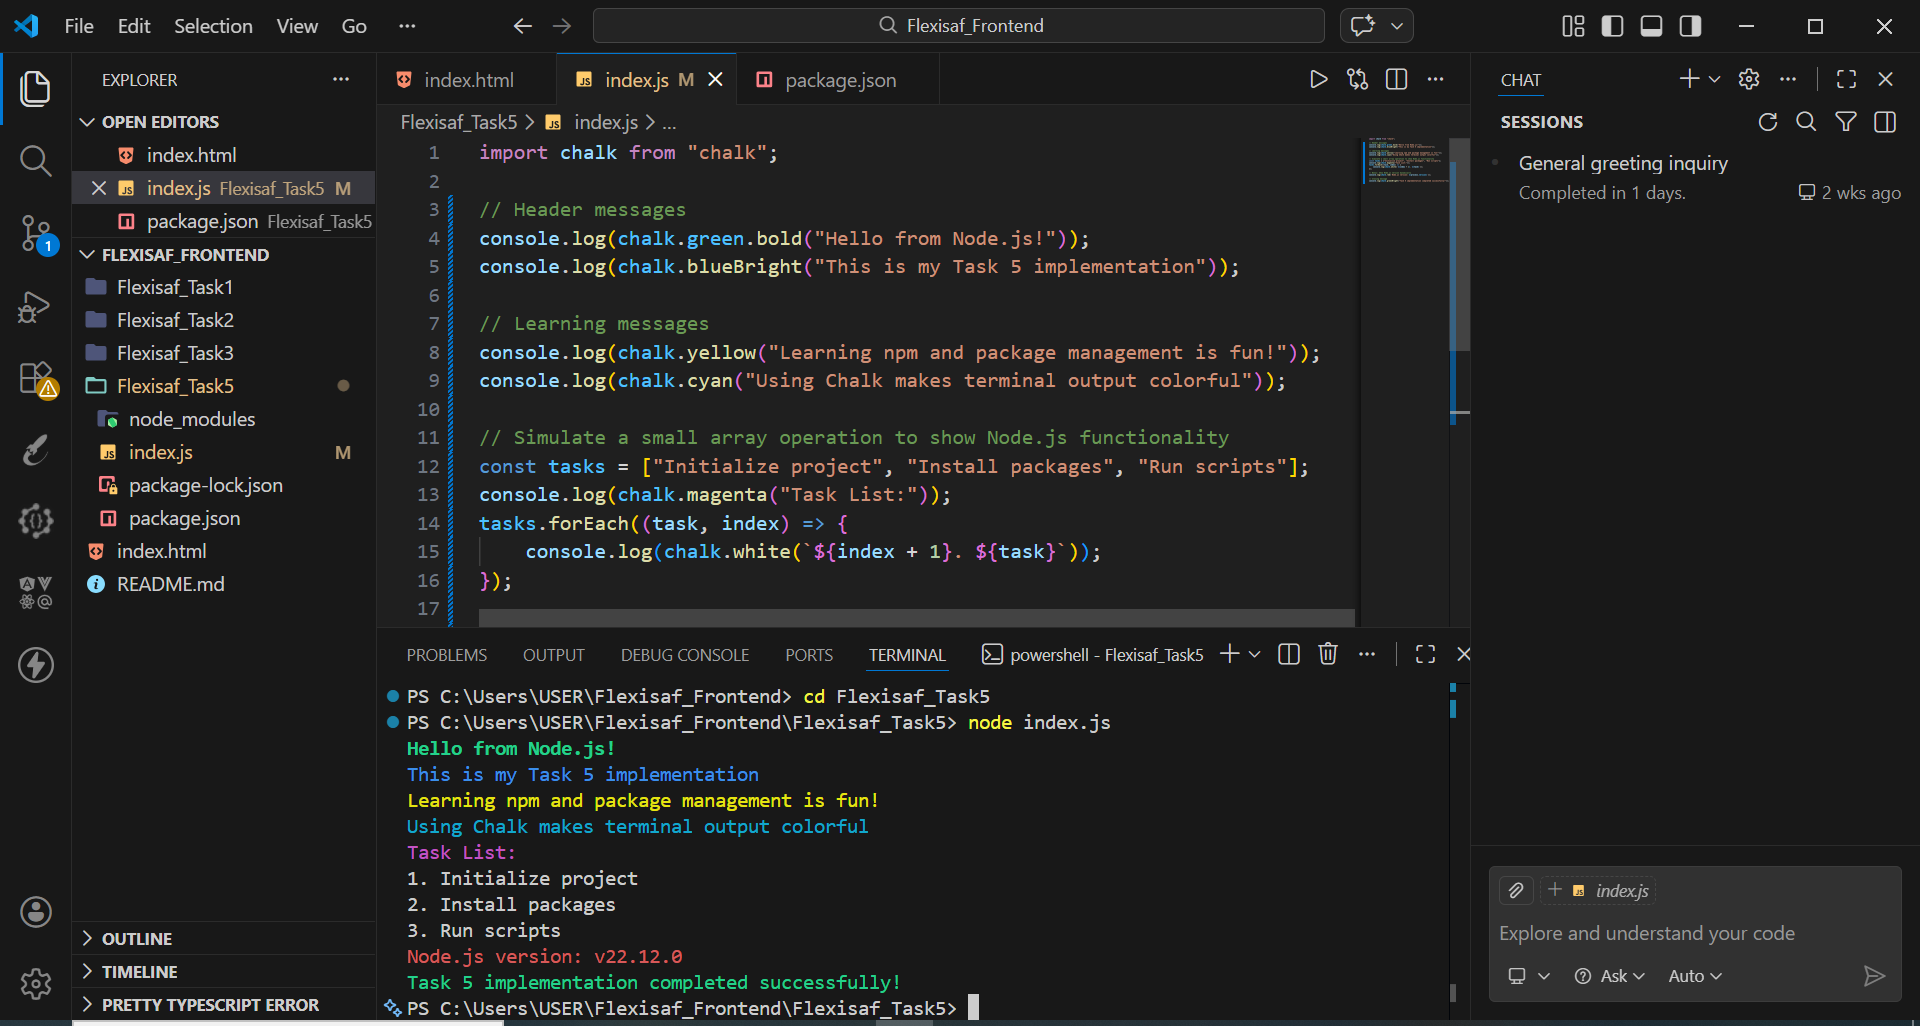
Task: Attach context with the paperclip icon
Action: [x=1516, y=890]
